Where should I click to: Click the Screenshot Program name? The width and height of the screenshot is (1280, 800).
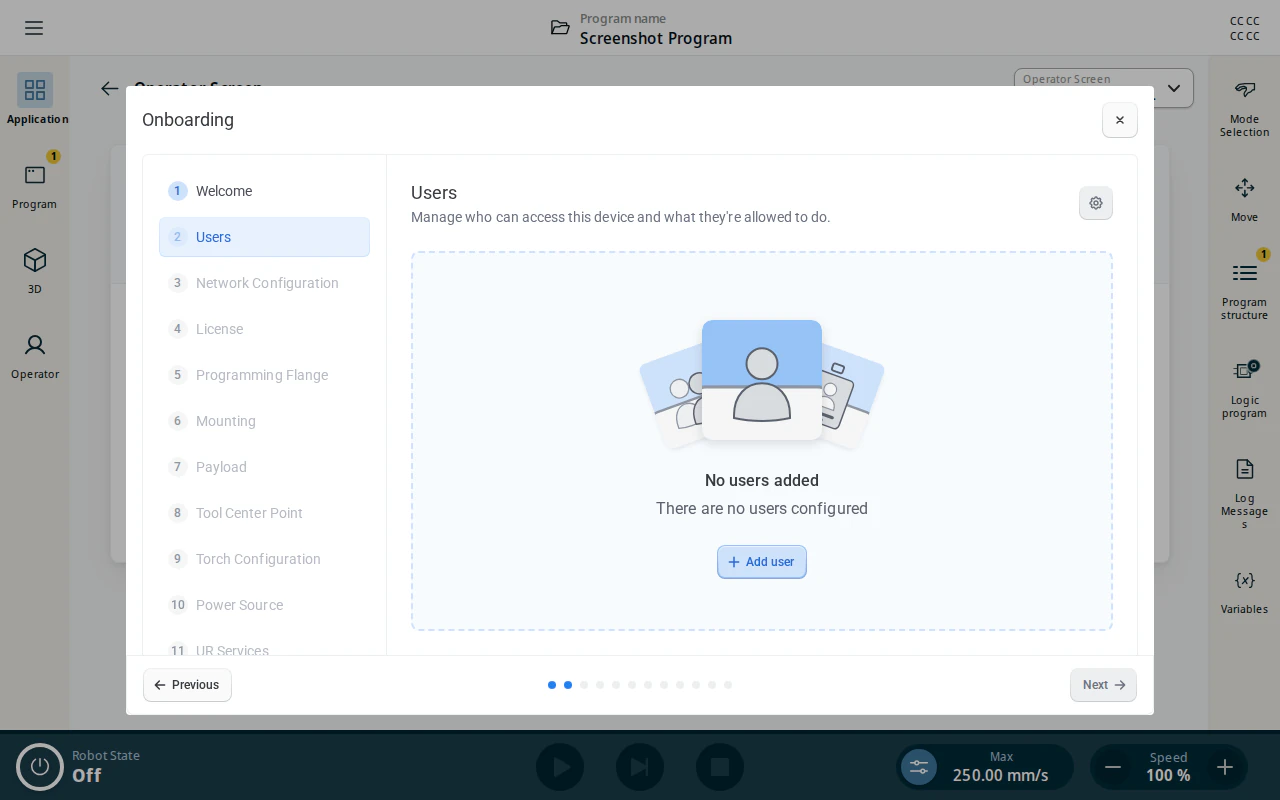[656, 38]
